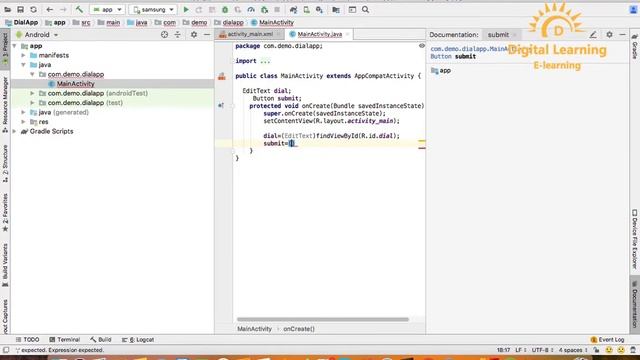Screen dimensions: 640x360
Task: Switch to activity_main.xml tab
Action: (x=250, y=34)
